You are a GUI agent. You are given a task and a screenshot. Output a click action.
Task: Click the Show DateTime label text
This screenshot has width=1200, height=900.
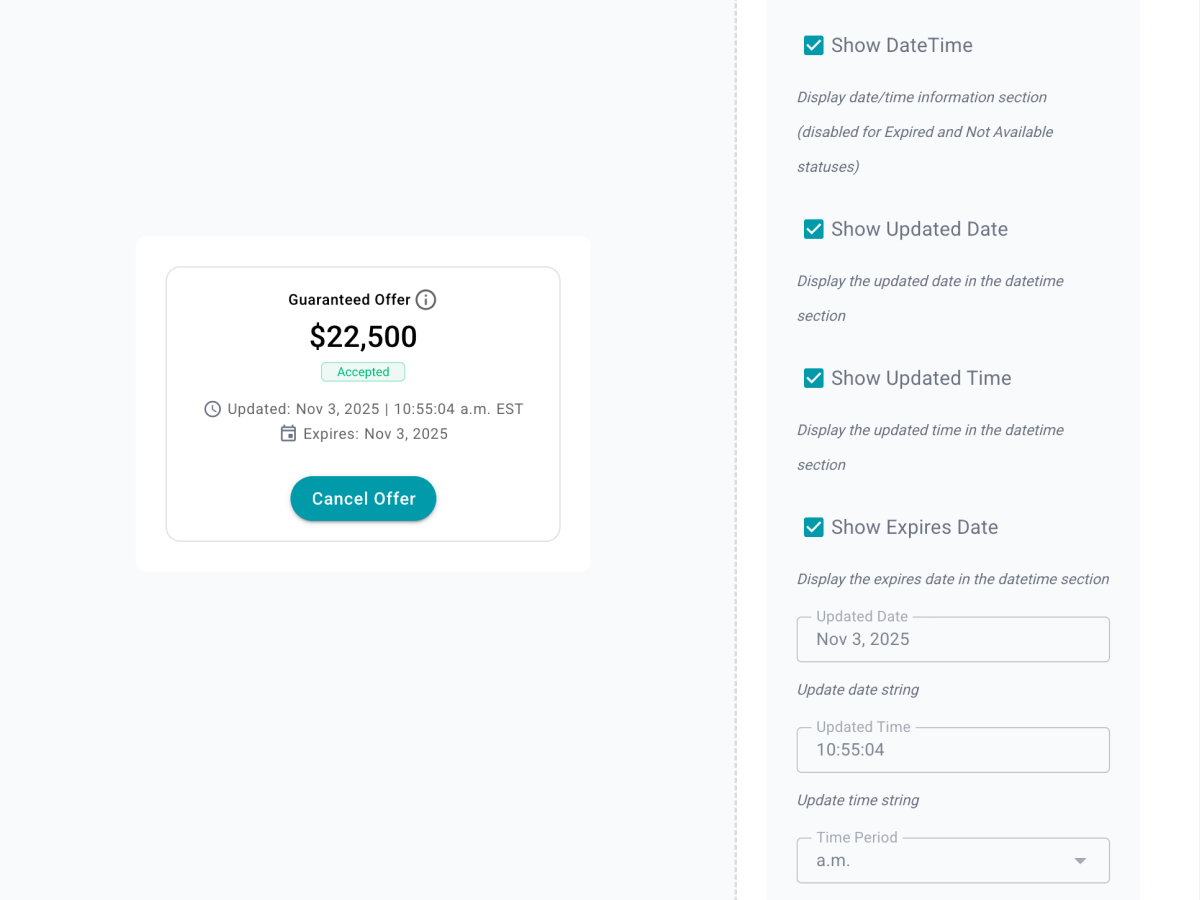pos(901,45)
